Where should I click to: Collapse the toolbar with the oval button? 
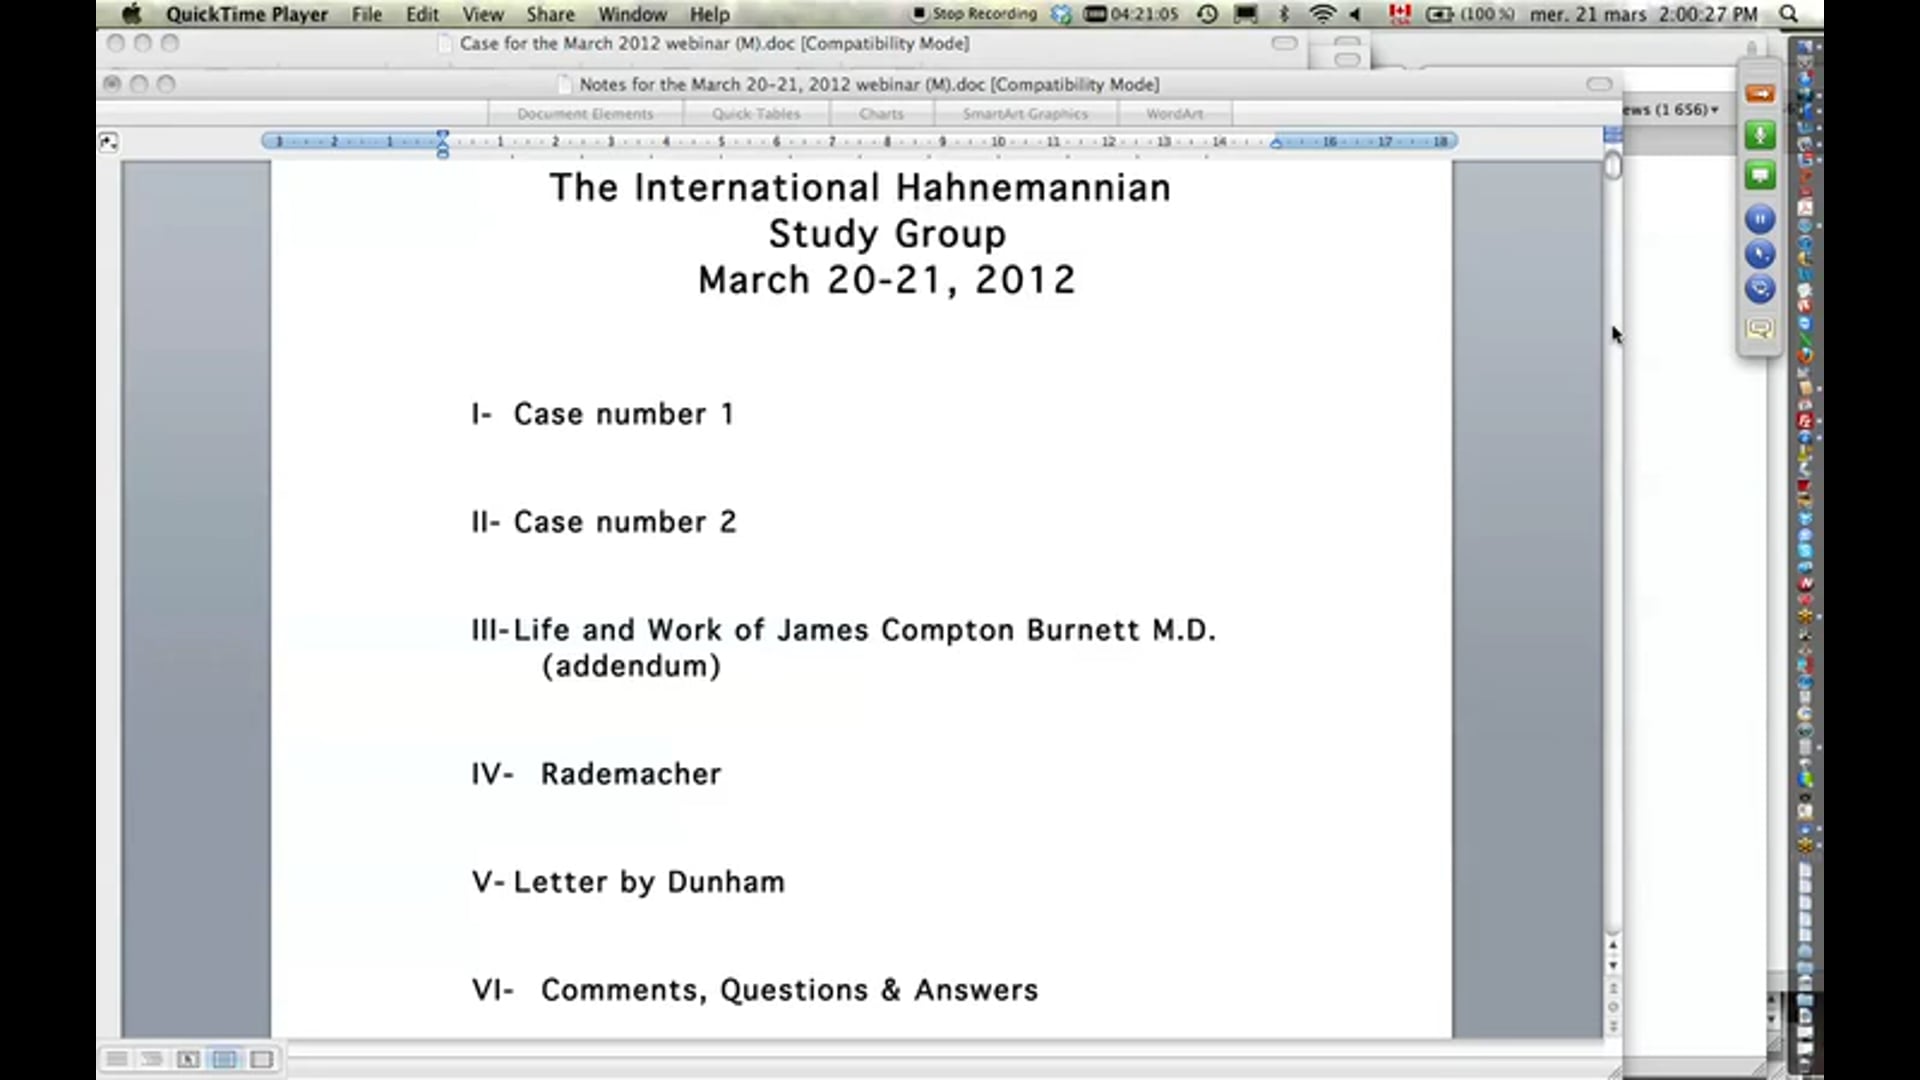click(1598, 84)
